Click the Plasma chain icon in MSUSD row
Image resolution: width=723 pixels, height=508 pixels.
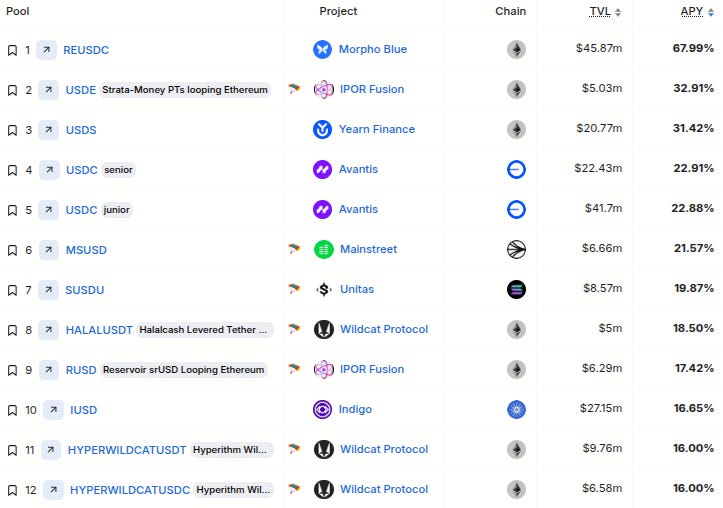[516, 249]
